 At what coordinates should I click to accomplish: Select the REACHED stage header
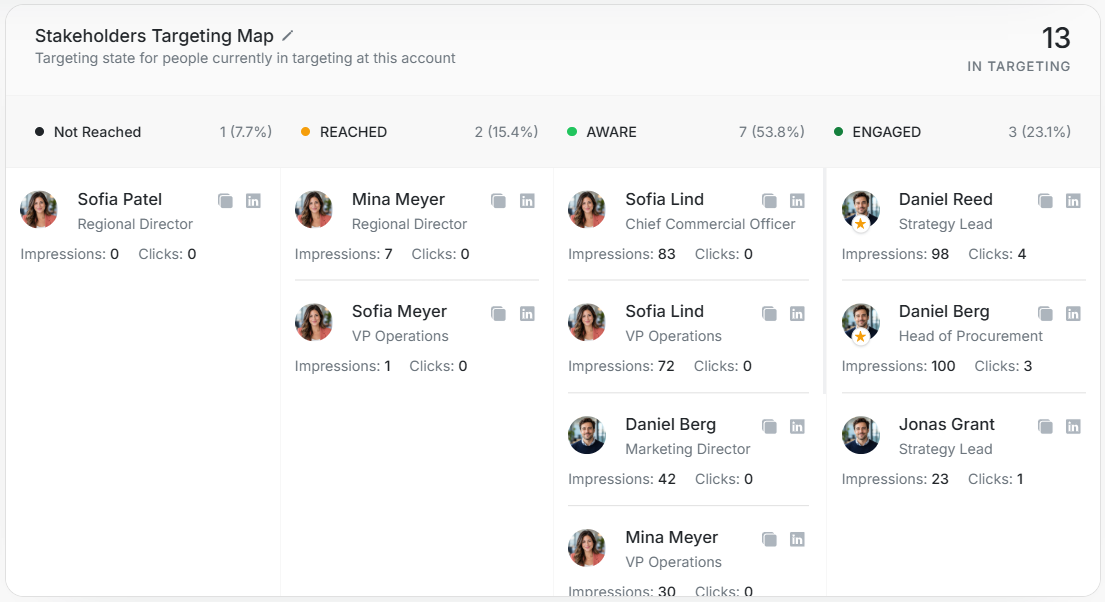coord(419,132)
